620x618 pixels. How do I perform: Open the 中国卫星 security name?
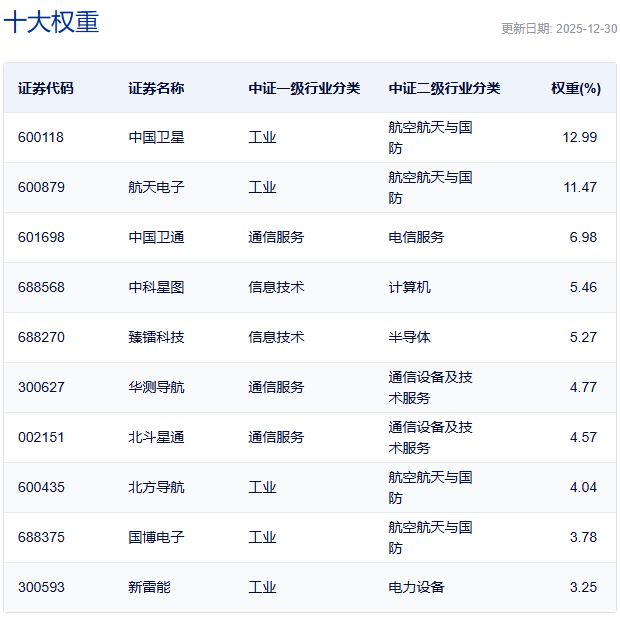[156, 137]
